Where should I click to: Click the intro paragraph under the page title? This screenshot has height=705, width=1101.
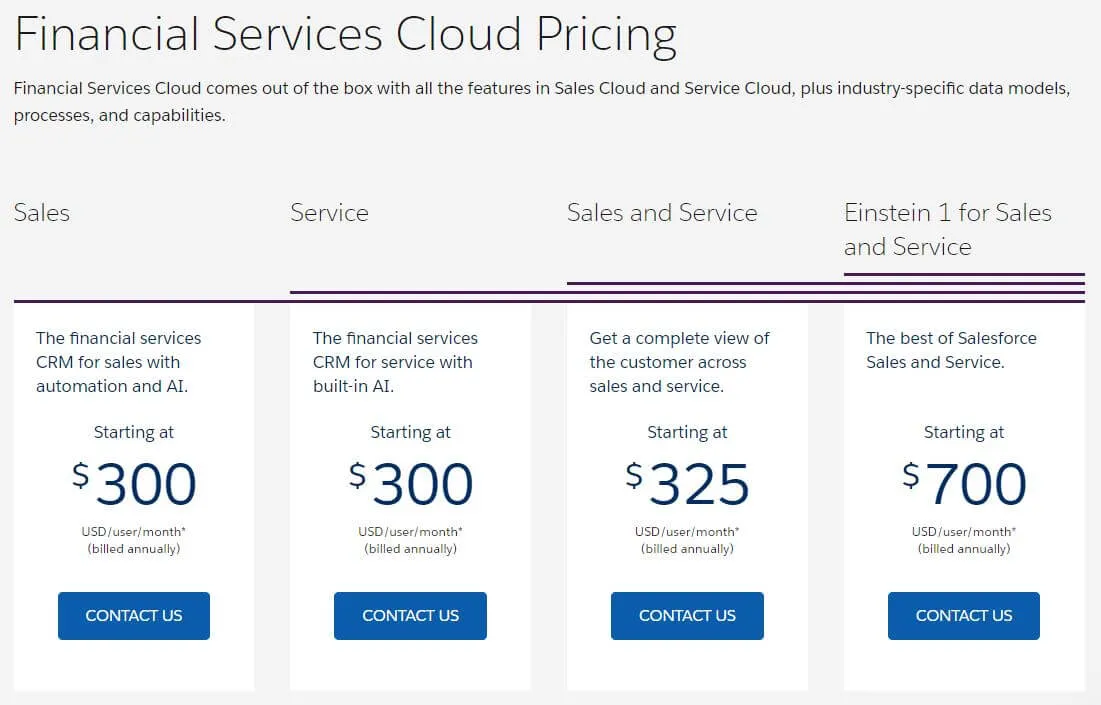click(541, 101)
